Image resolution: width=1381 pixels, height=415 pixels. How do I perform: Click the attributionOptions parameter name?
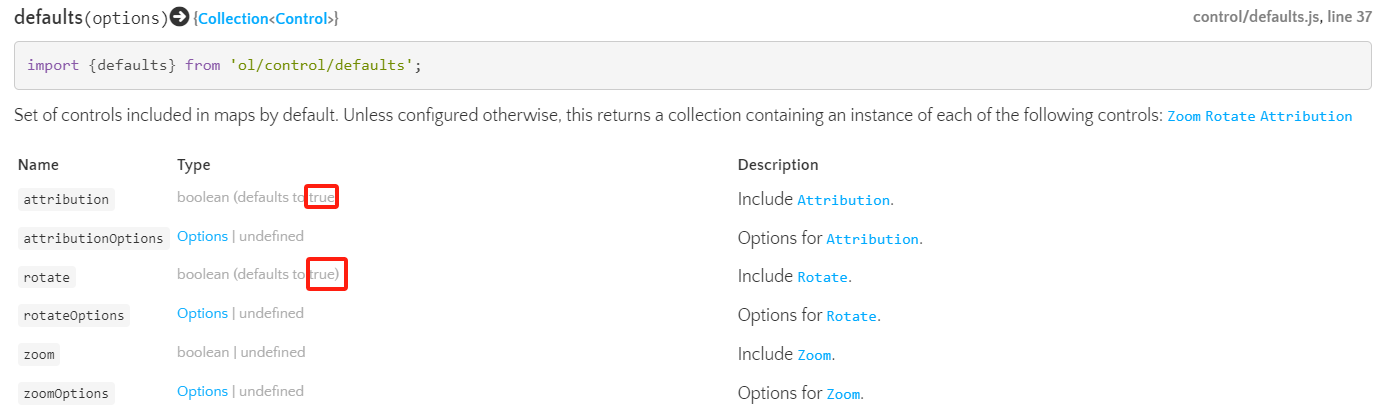[x=93, y=238]
